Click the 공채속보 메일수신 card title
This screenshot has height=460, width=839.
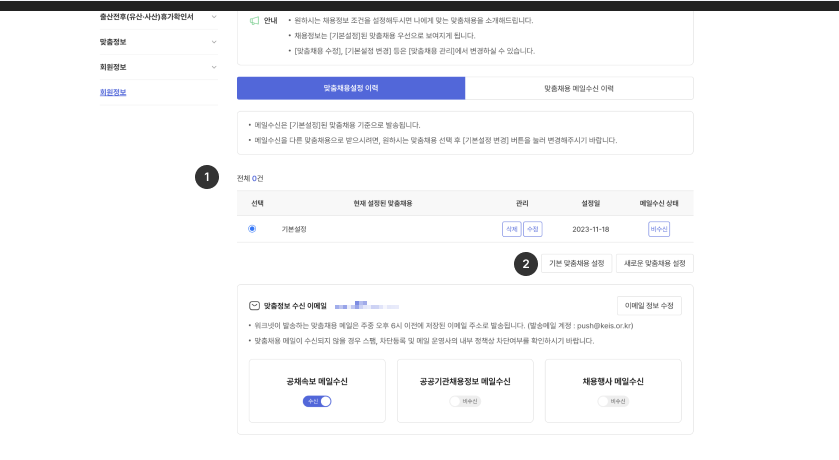point(317,381)
